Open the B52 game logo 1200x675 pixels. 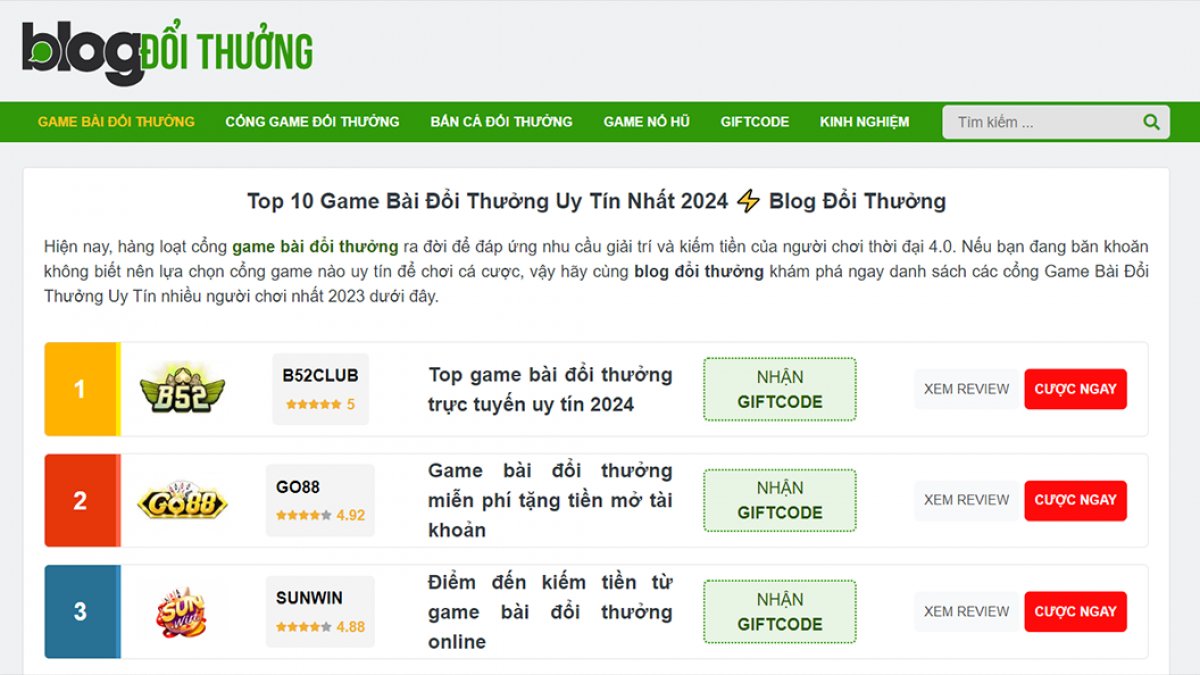182,389
